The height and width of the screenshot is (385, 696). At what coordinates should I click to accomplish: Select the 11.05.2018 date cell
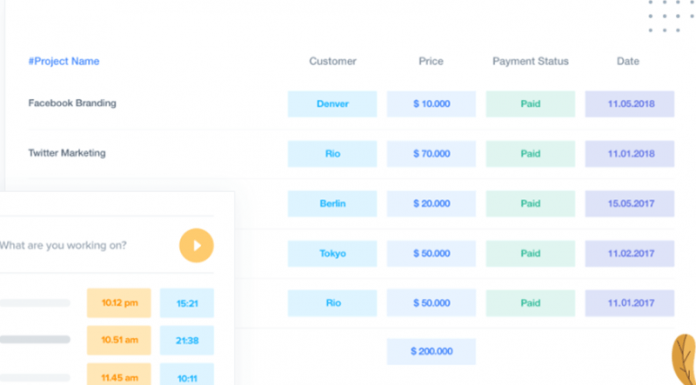pos(630,104)
